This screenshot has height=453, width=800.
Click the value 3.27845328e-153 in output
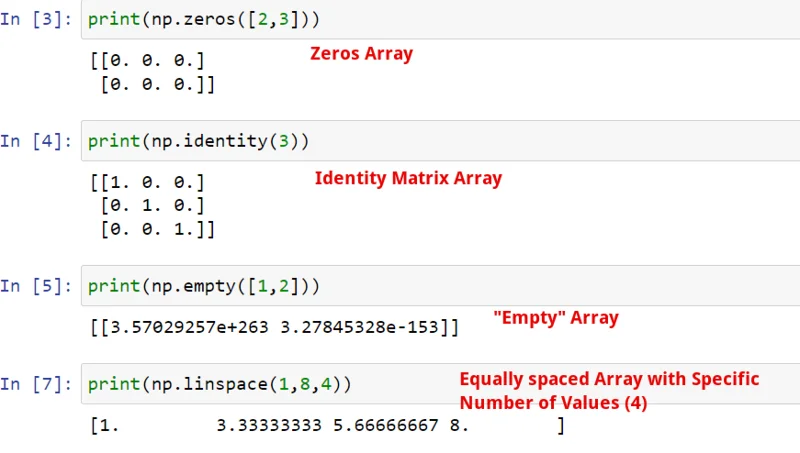point(360,327)
